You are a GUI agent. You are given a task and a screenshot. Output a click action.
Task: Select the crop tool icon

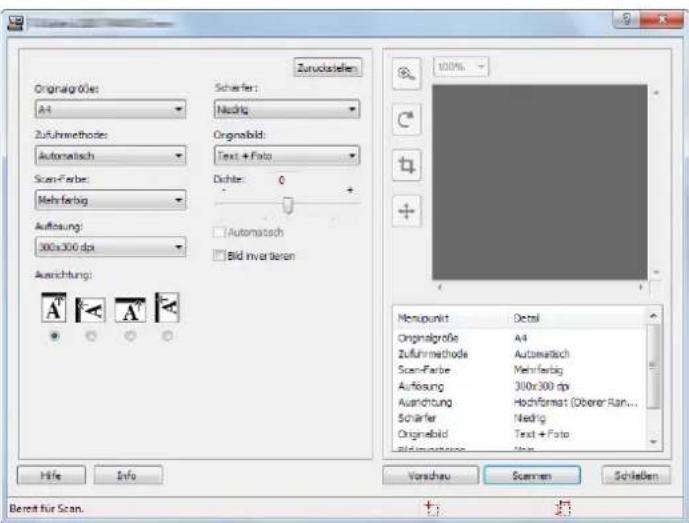(406, 165)
